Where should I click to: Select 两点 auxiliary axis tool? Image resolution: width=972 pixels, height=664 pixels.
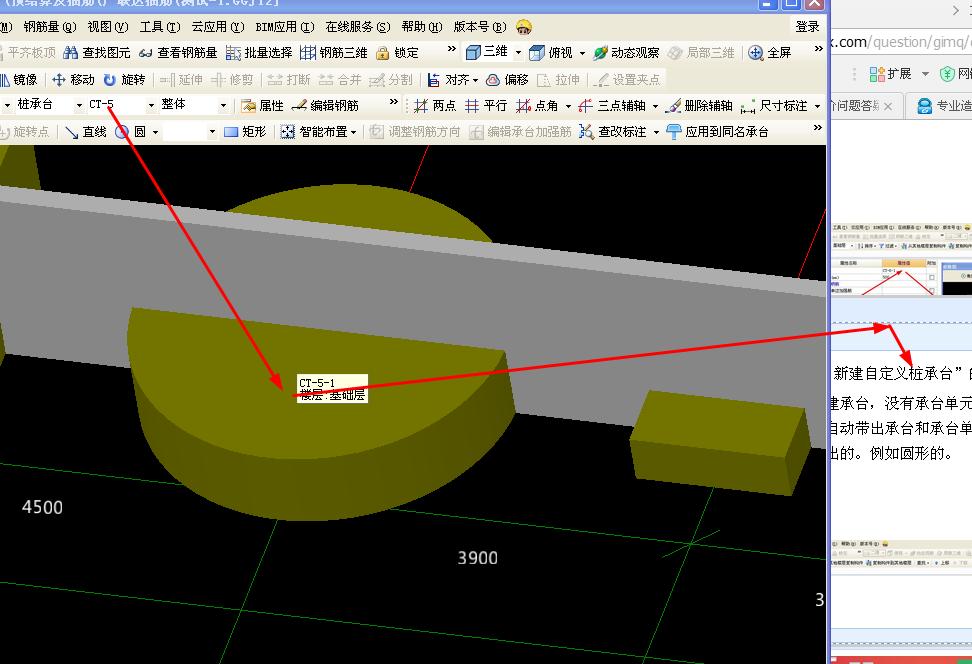[x=435, y=106]
